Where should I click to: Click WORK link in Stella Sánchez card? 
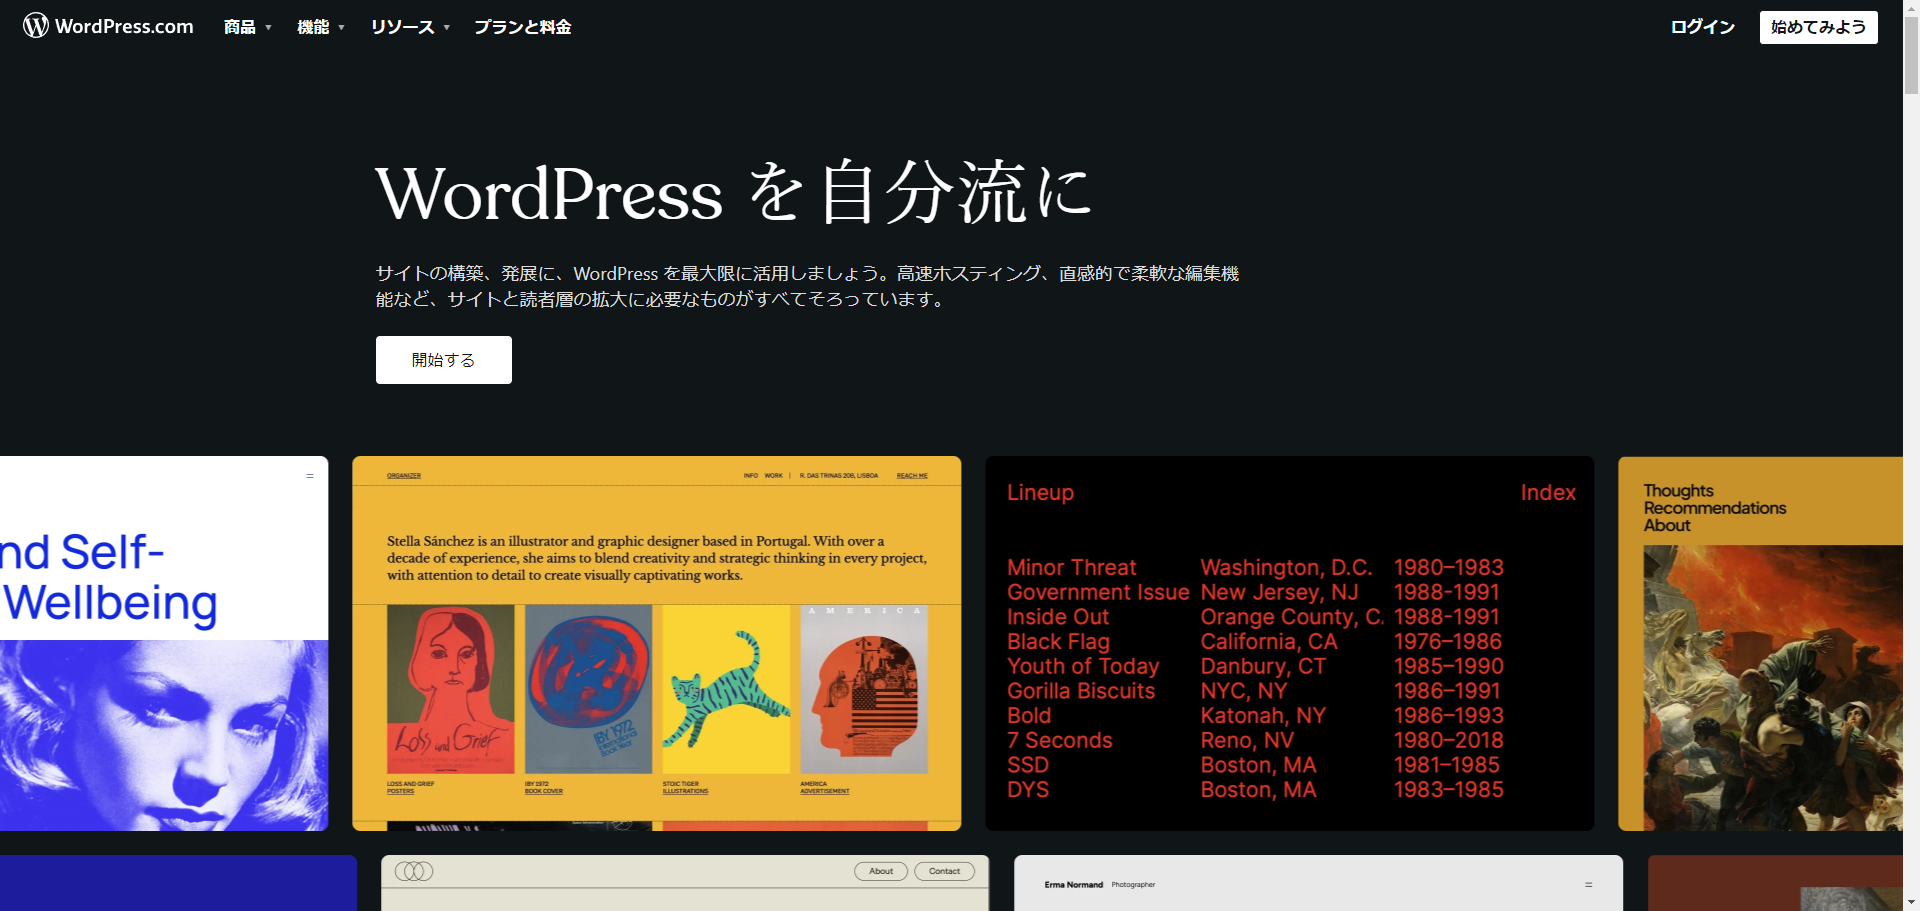[774, 476]
